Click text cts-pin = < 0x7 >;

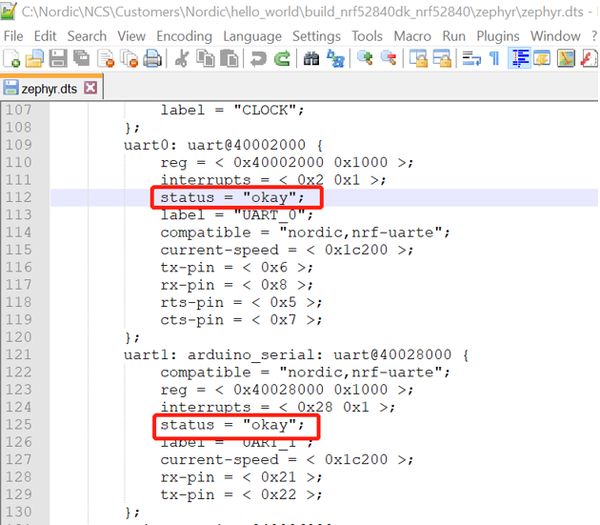pyautogui.click(x=241, y=320)
